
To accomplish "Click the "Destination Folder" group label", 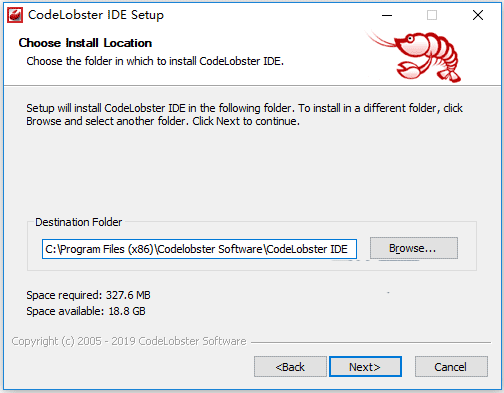I will 79,222.
